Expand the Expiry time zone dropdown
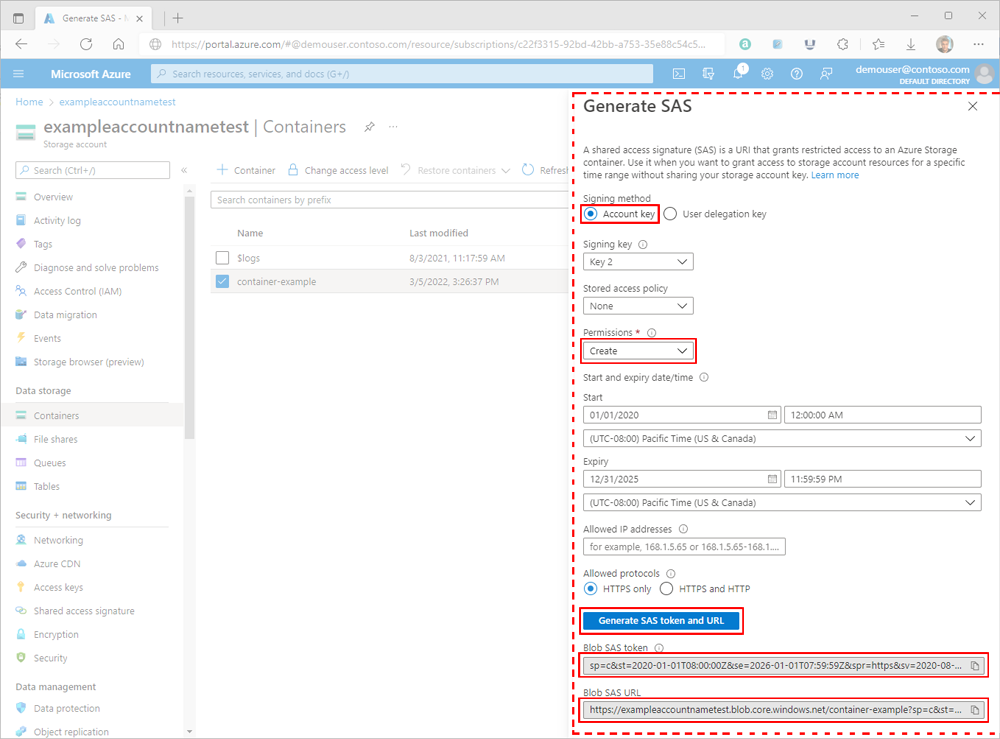This screenshot has width=1000, height=739. click(782, 502)
